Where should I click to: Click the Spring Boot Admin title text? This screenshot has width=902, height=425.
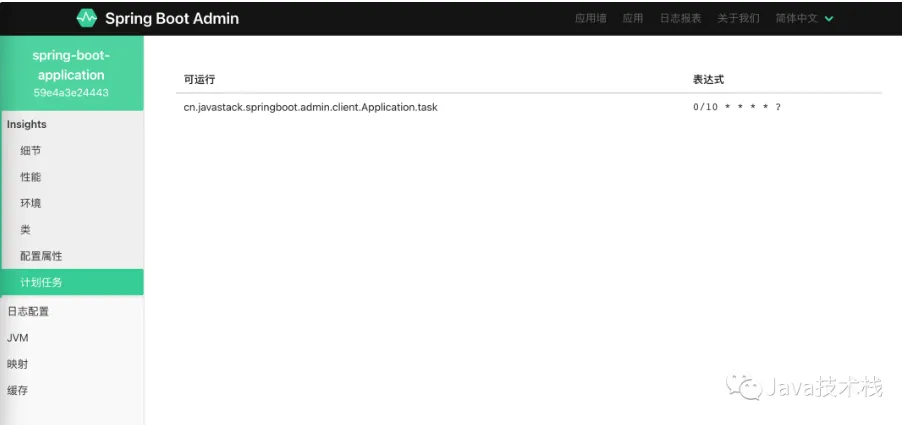tap(171, 18)
